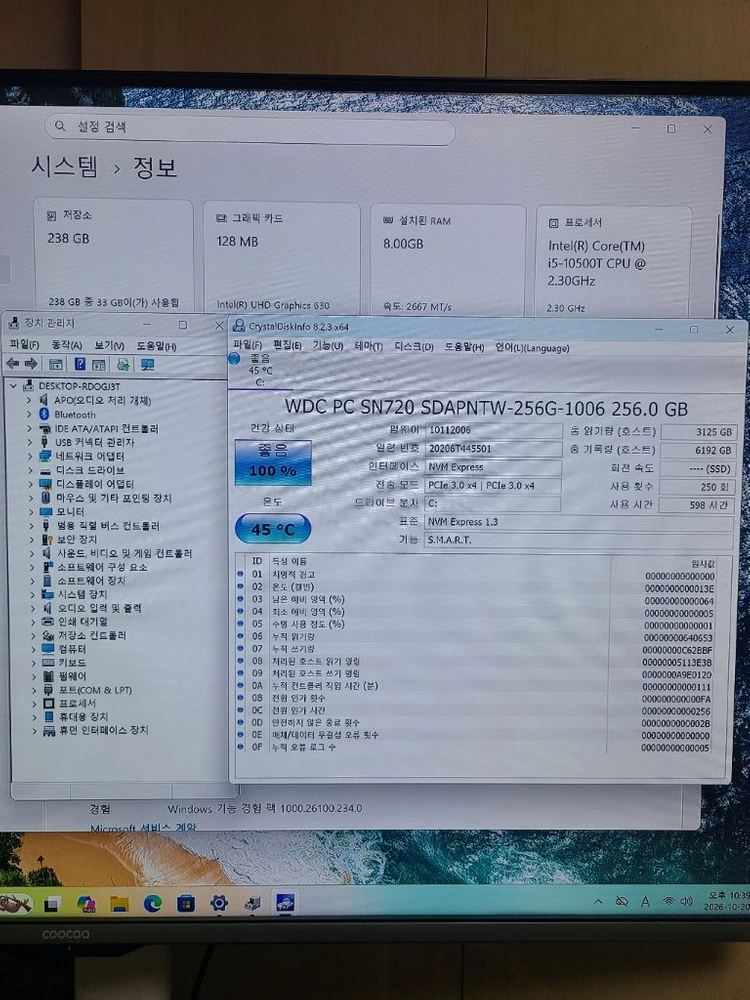Click the input language A indicator
This screenshot has height=1000, width=750.
(x=645, y=901)
